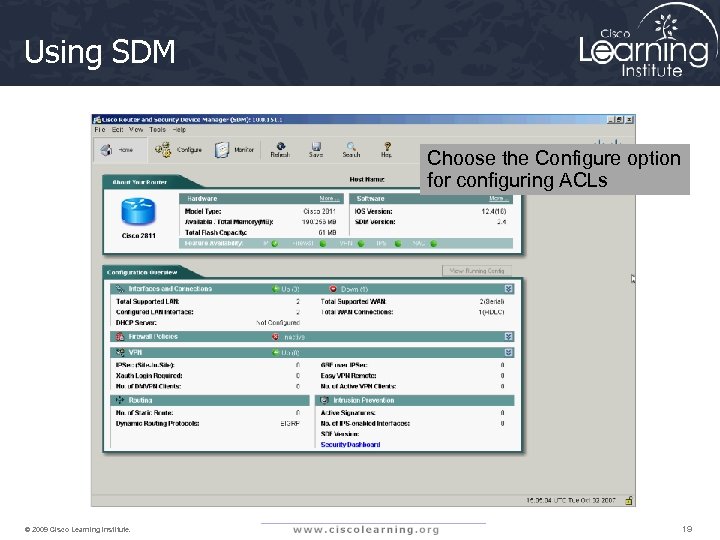Select the Total Flash Capacity label
This screenshot has height=540, width=720.
click(x=216, y=232)
